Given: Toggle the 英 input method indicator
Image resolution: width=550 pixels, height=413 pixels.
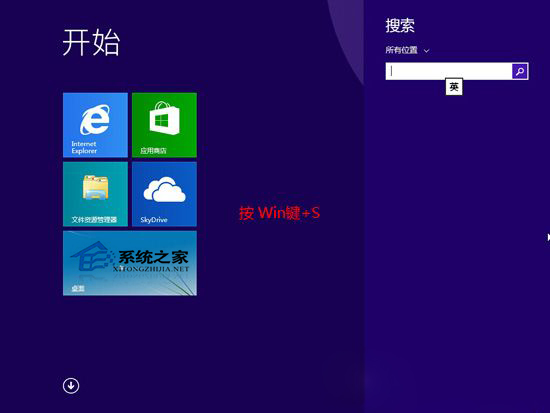Looking at the screenshot, I should pyautogui.click(x=454, y=87).
